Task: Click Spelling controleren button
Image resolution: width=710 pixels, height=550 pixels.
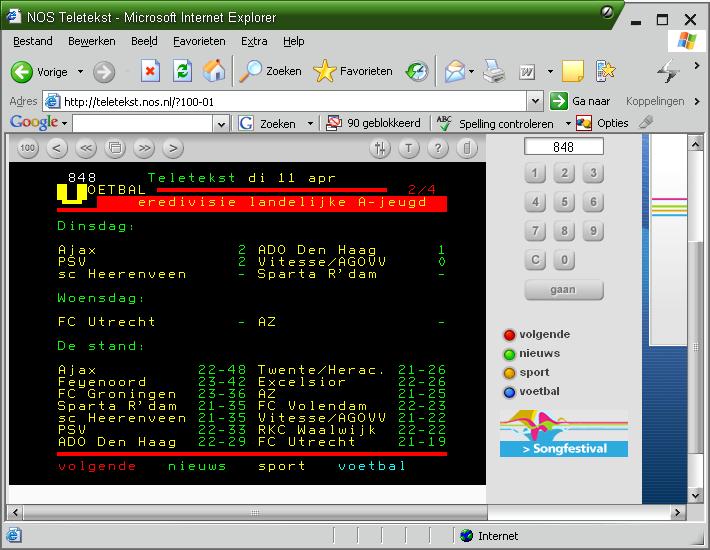Action: tap(495, 123)
